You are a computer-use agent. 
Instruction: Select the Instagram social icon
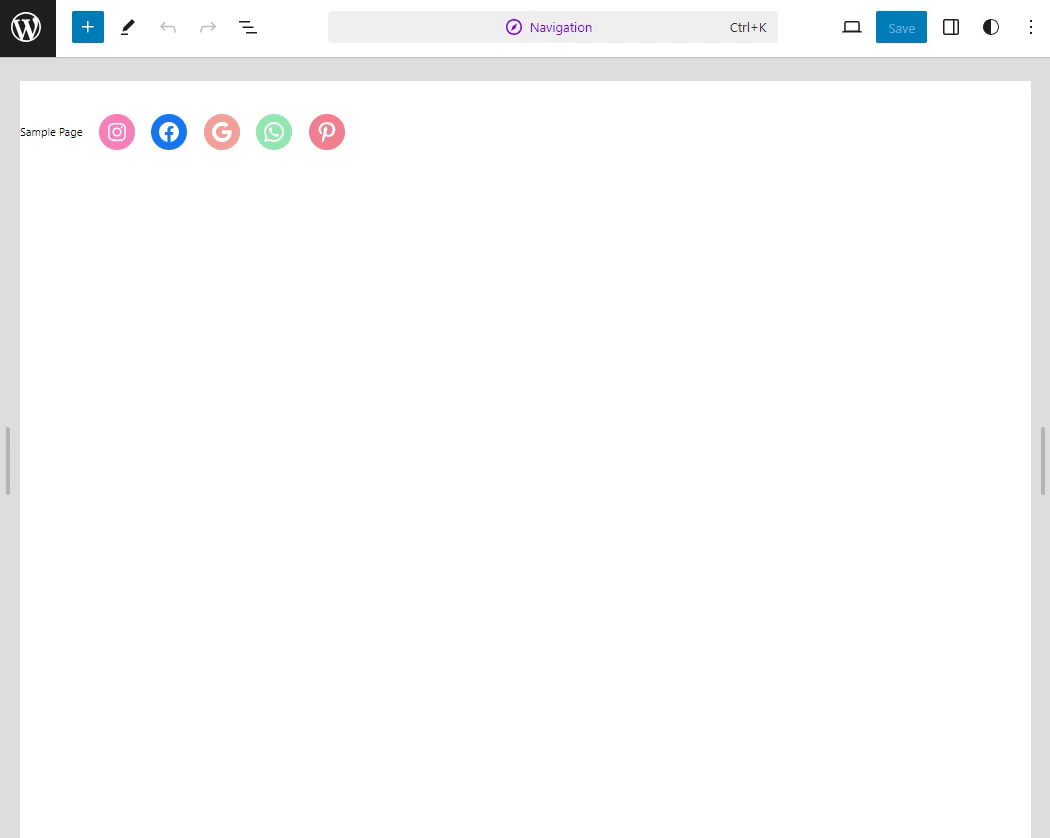(117, 132)
